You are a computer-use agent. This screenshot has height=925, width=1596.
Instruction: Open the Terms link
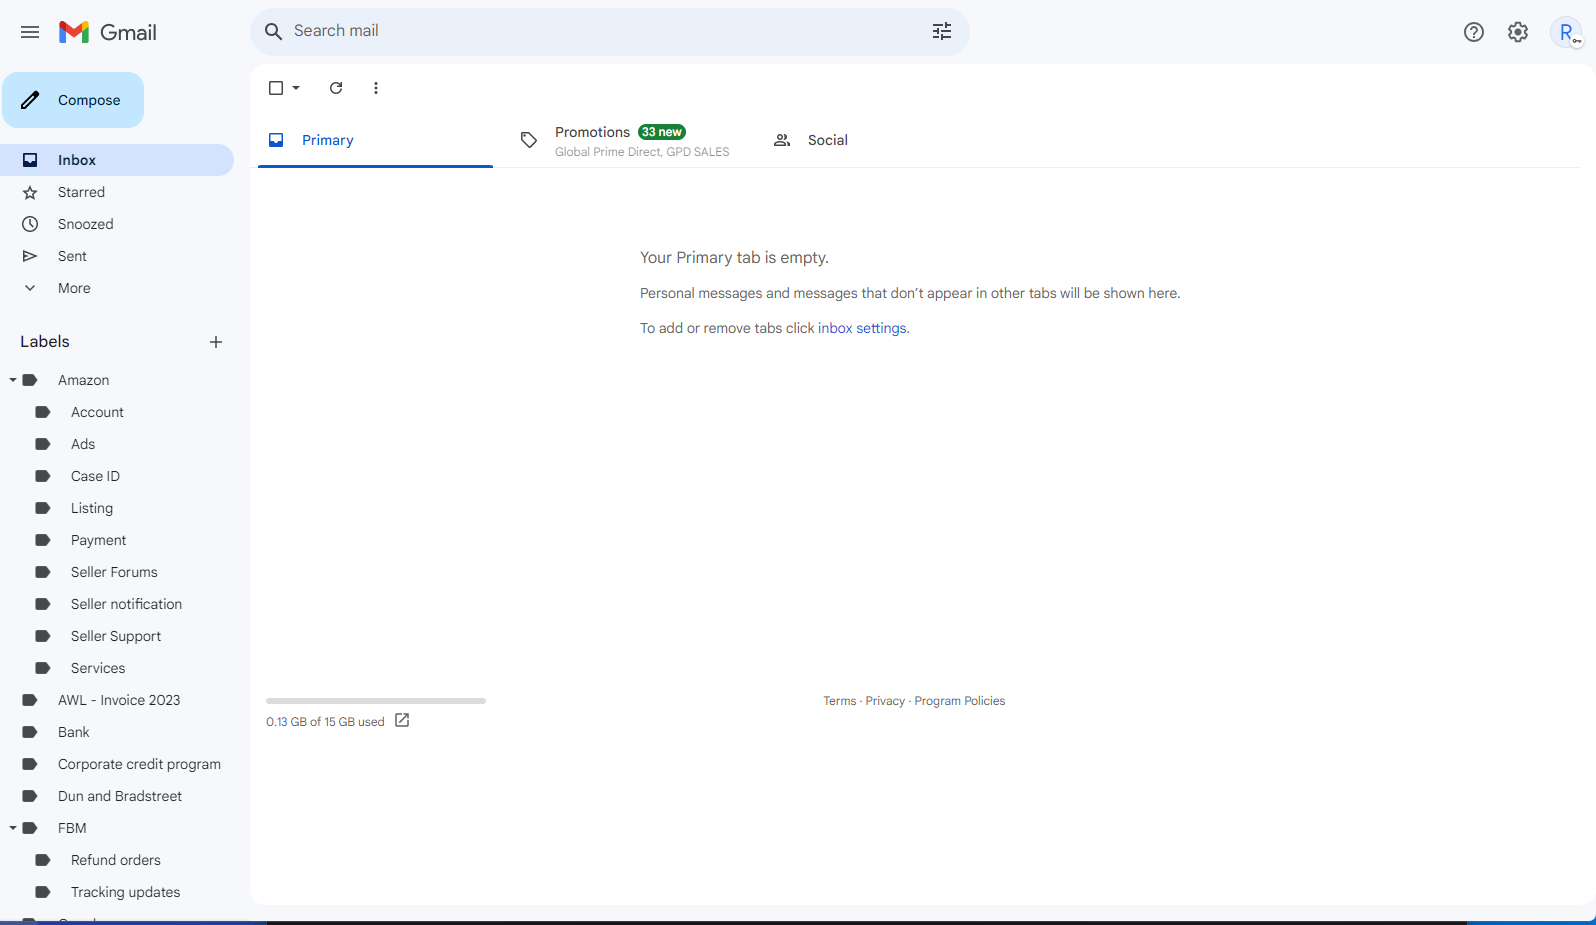(840, 701)
